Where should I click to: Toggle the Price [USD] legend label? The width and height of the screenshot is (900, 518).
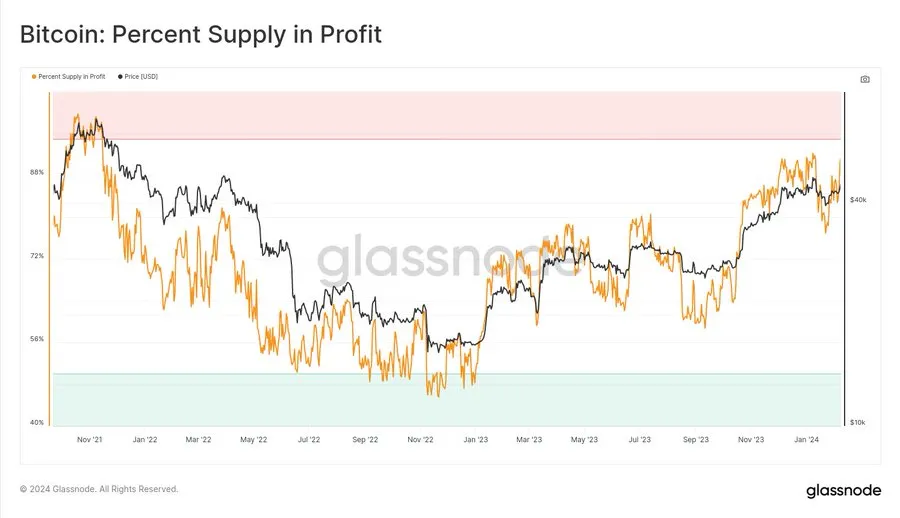[x=141, y=76]
